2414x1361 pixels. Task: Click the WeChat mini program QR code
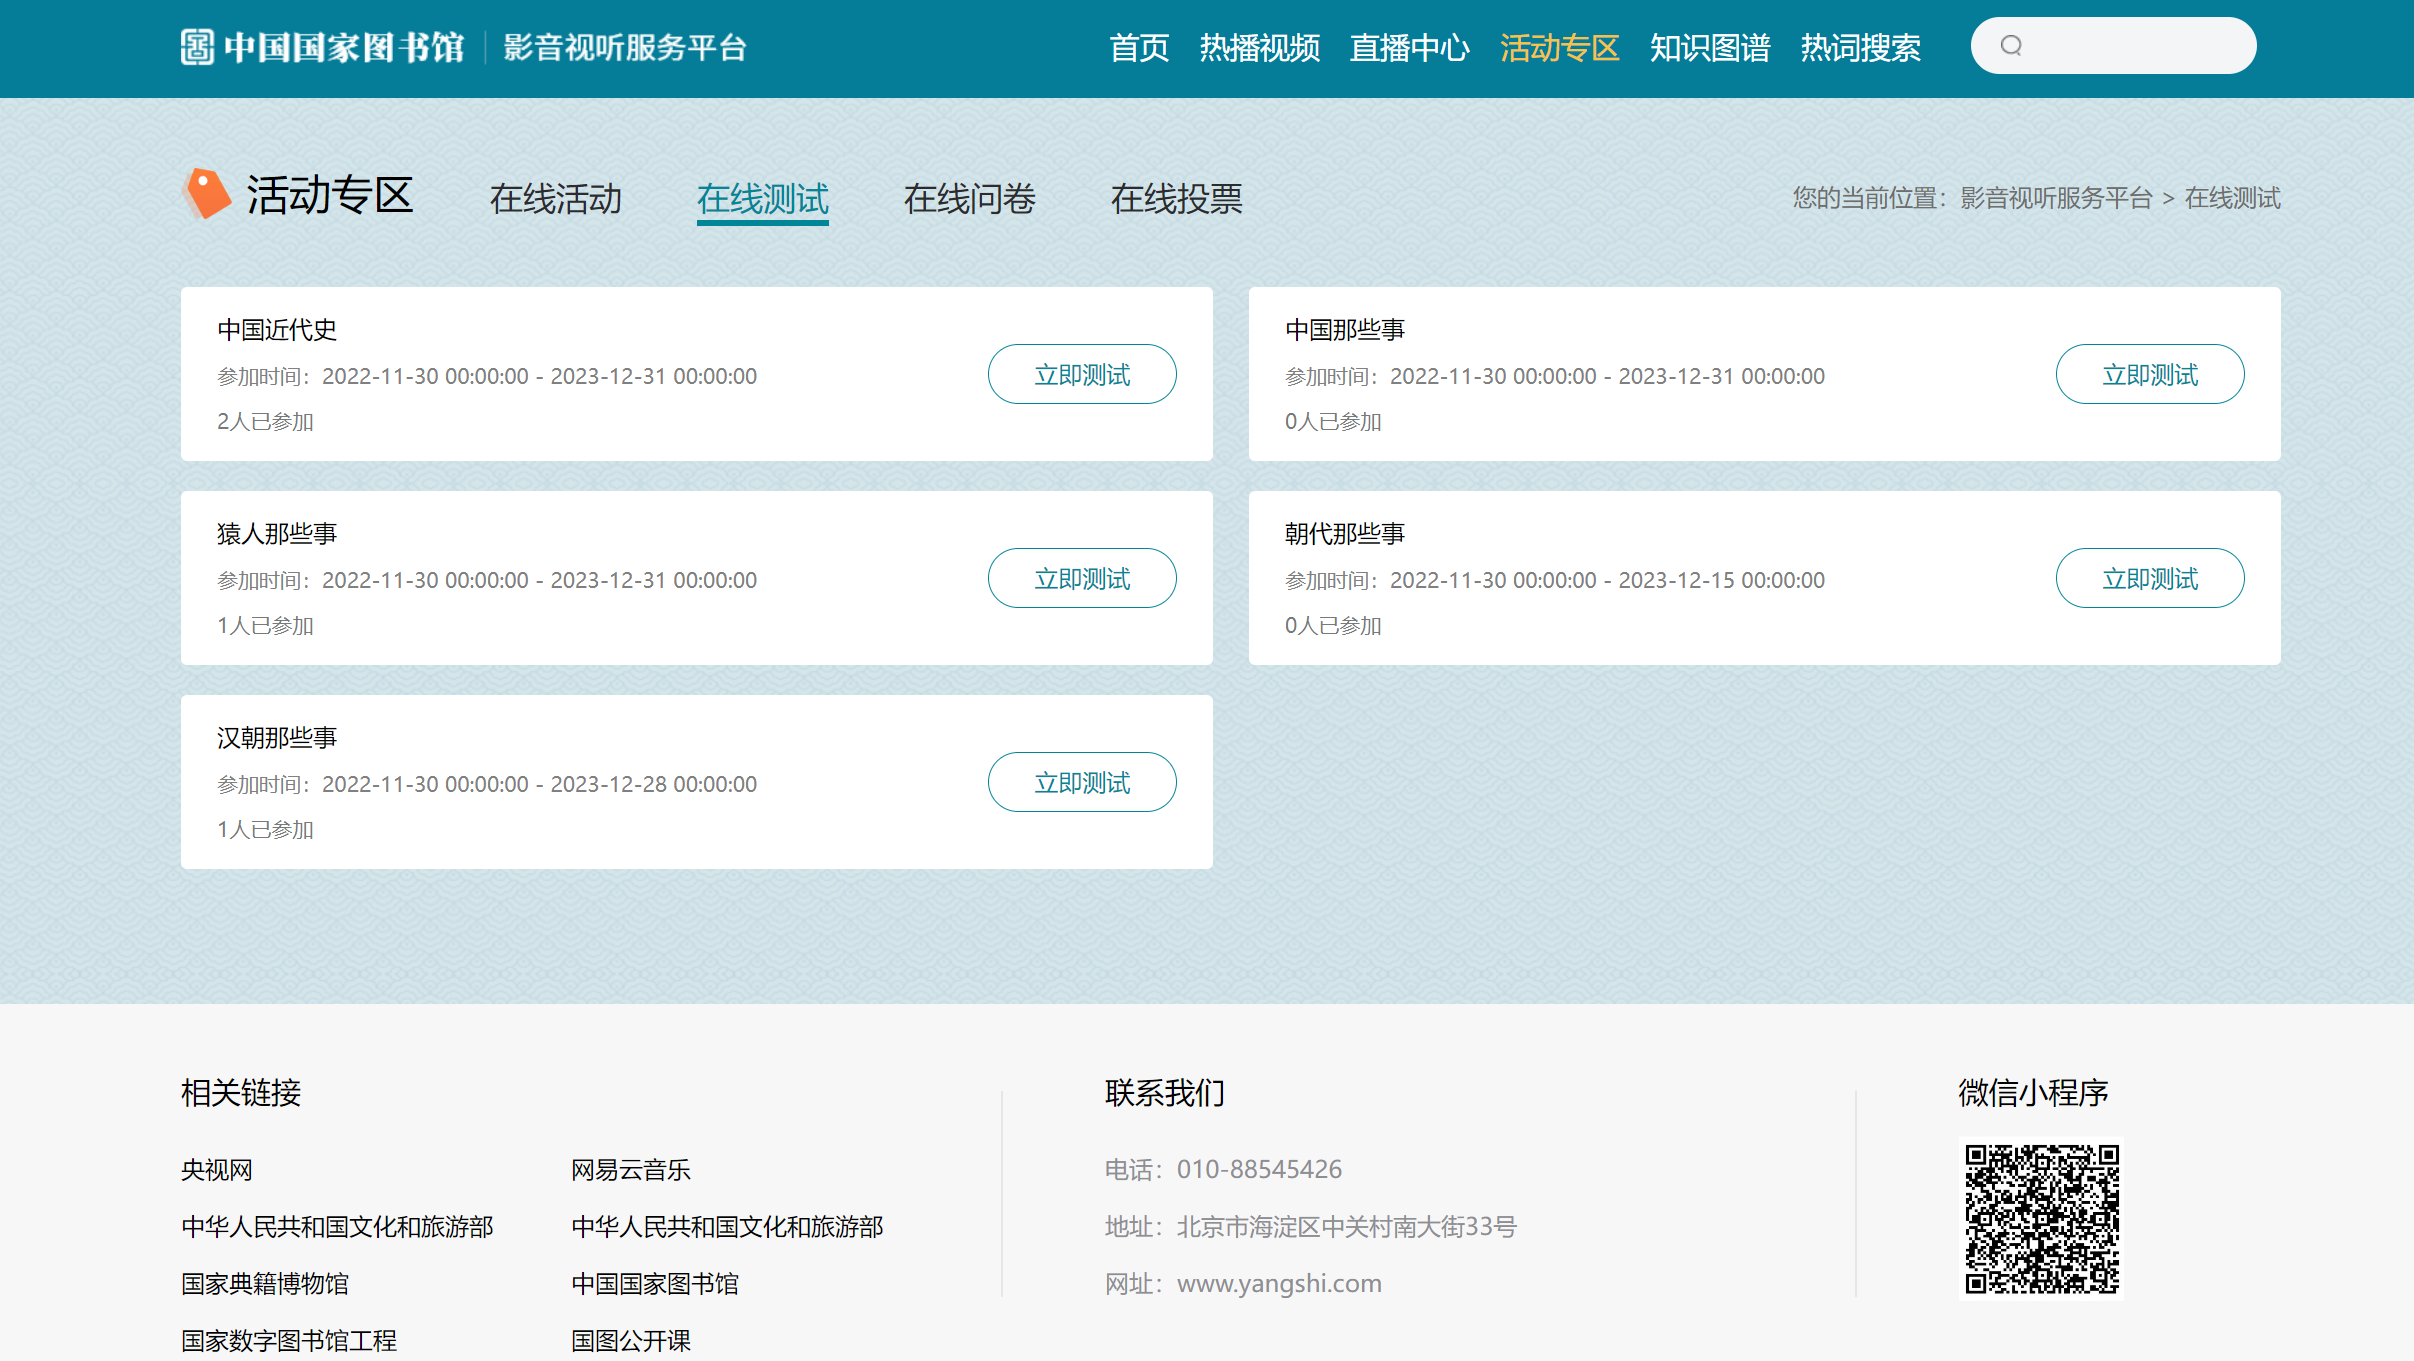tap(2042, 1219)
